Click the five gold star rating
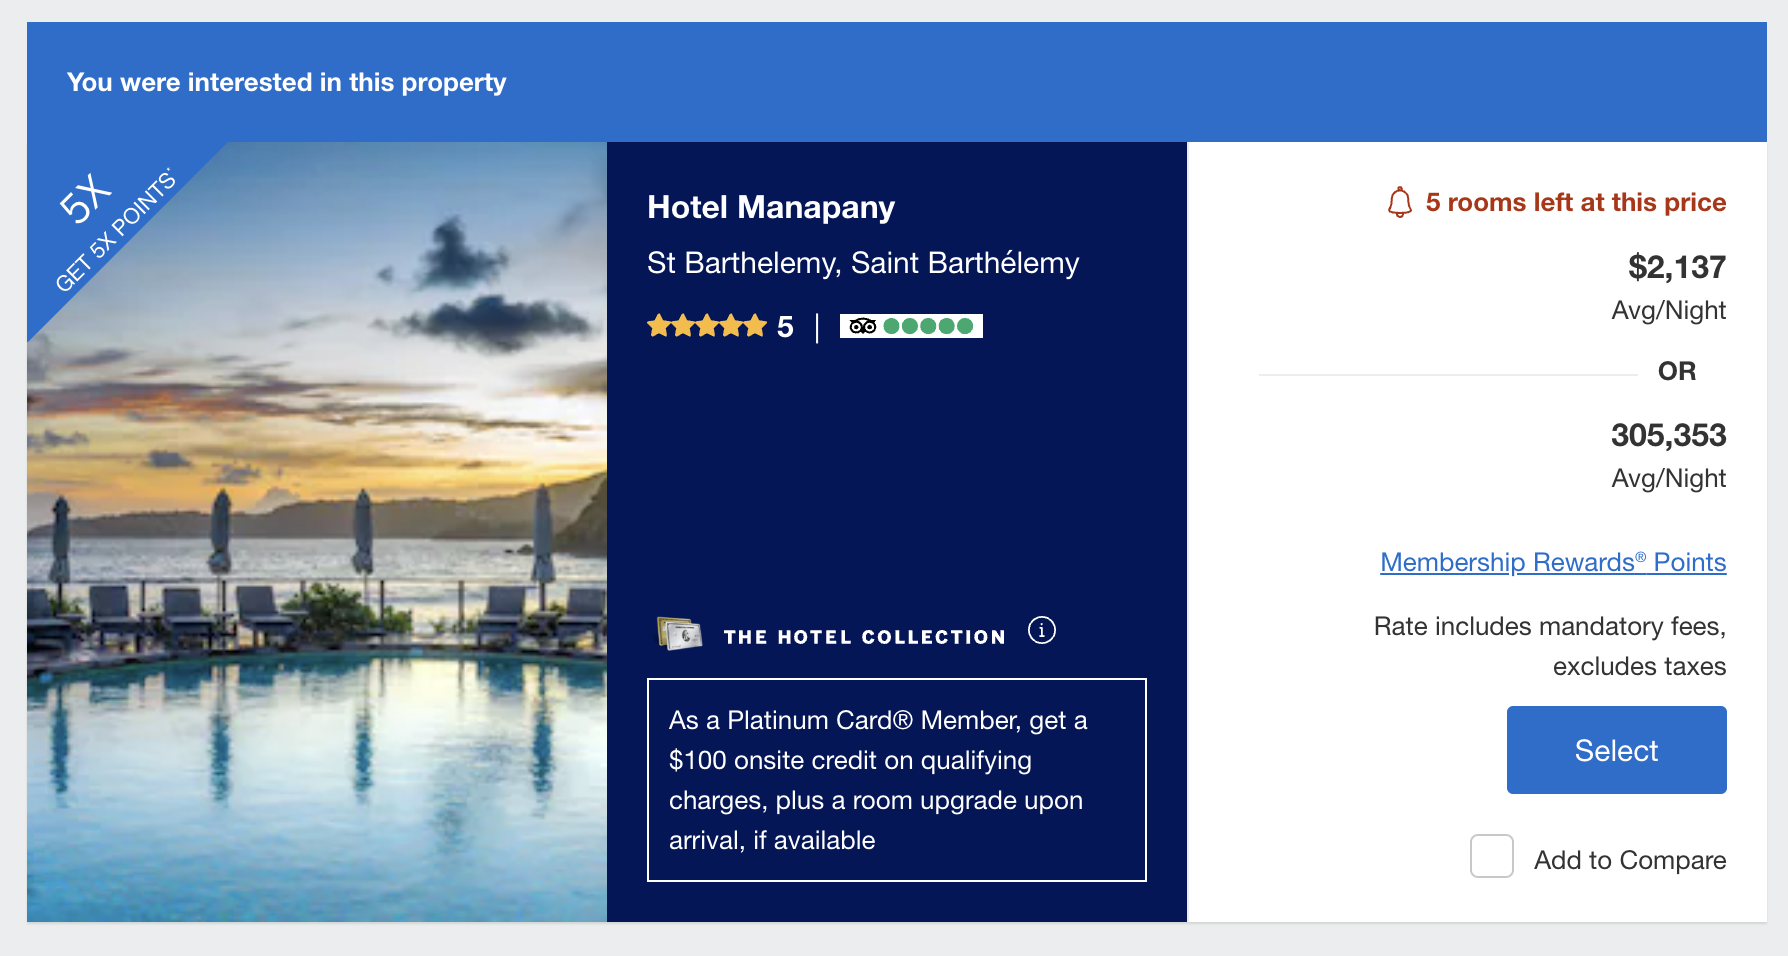Screen dimensions: 1788x956 pos(707,326)
